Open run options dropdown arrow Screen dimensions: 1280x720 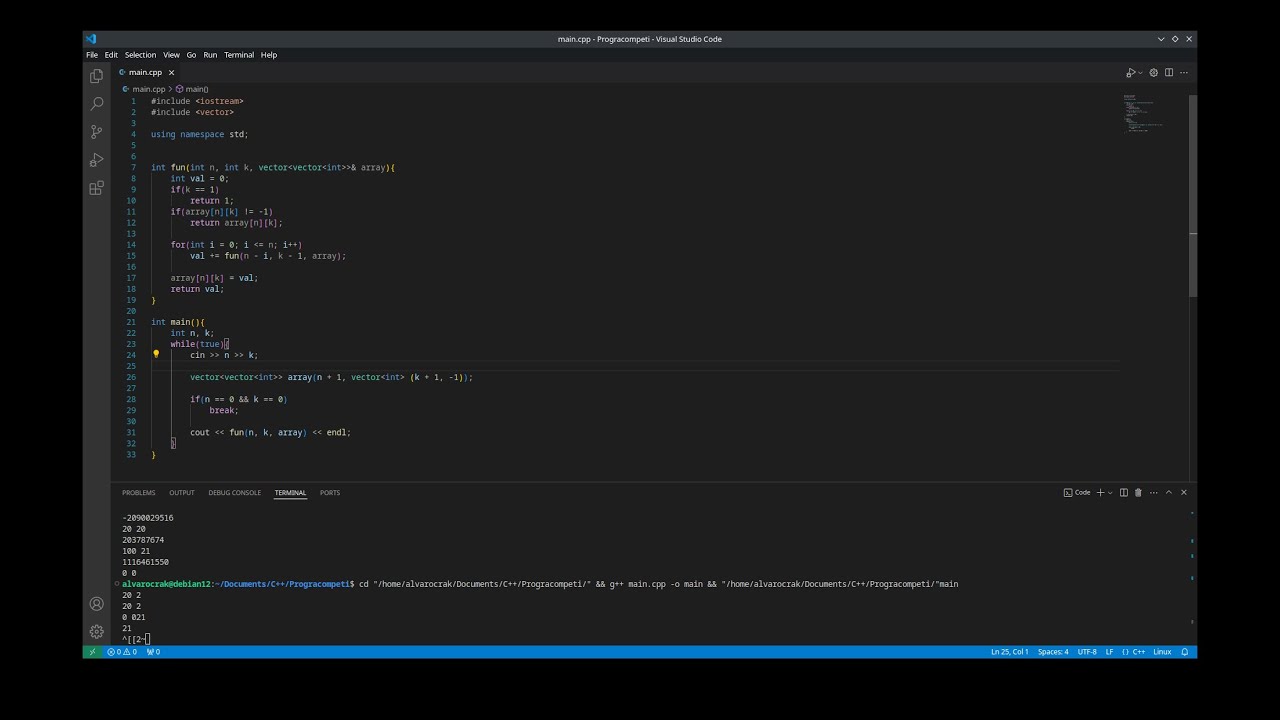click(x=1140, y=73)
